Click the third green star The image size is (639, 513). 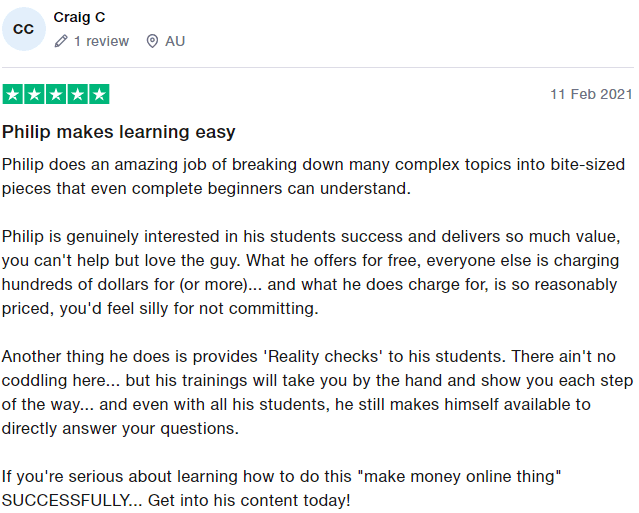pyautogui.click(x=56, y=94)
